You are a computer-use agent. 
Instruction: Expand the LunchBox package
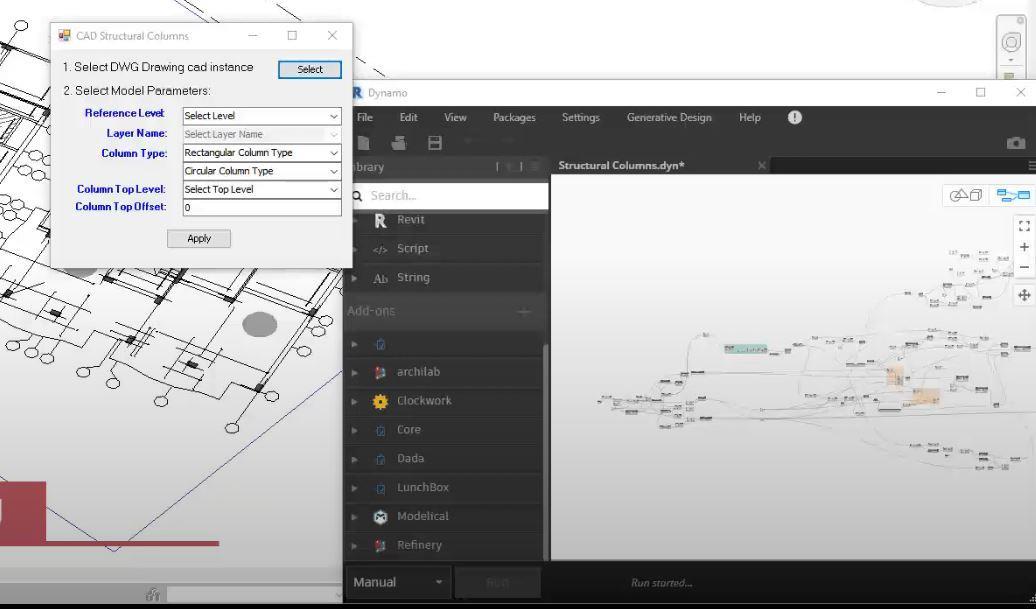click(355, 489)
